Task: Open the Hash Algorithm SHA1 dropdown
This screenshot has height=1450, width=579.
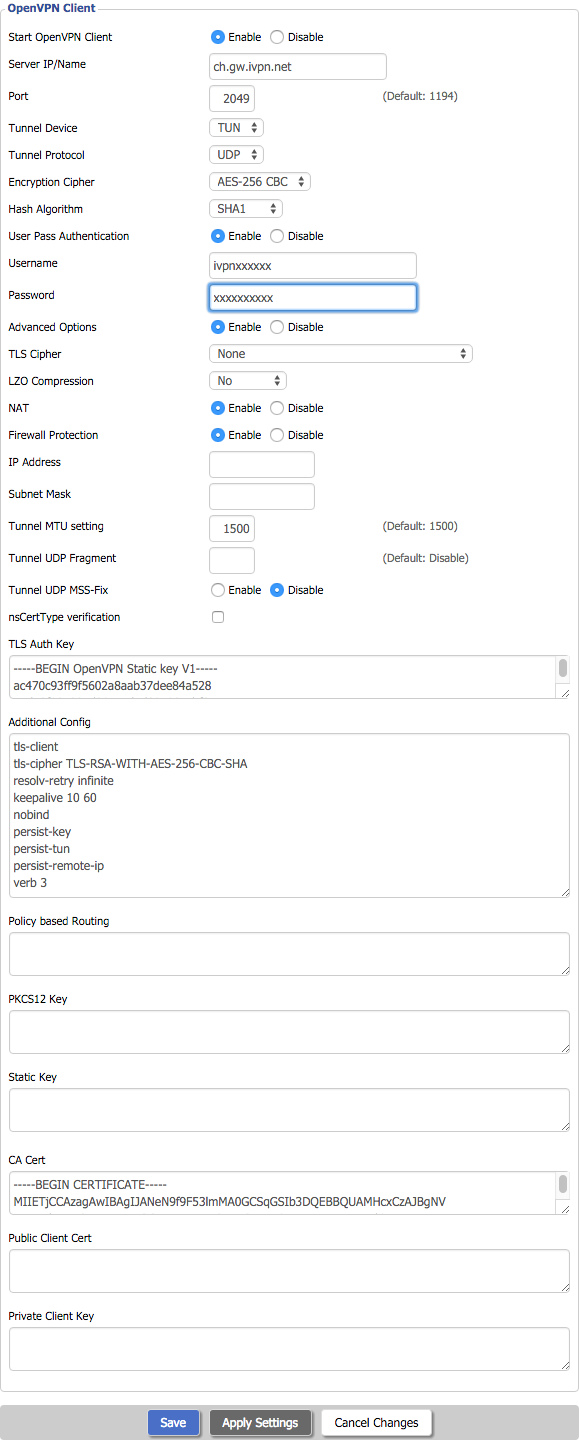Action: click(x=246, y=209)
